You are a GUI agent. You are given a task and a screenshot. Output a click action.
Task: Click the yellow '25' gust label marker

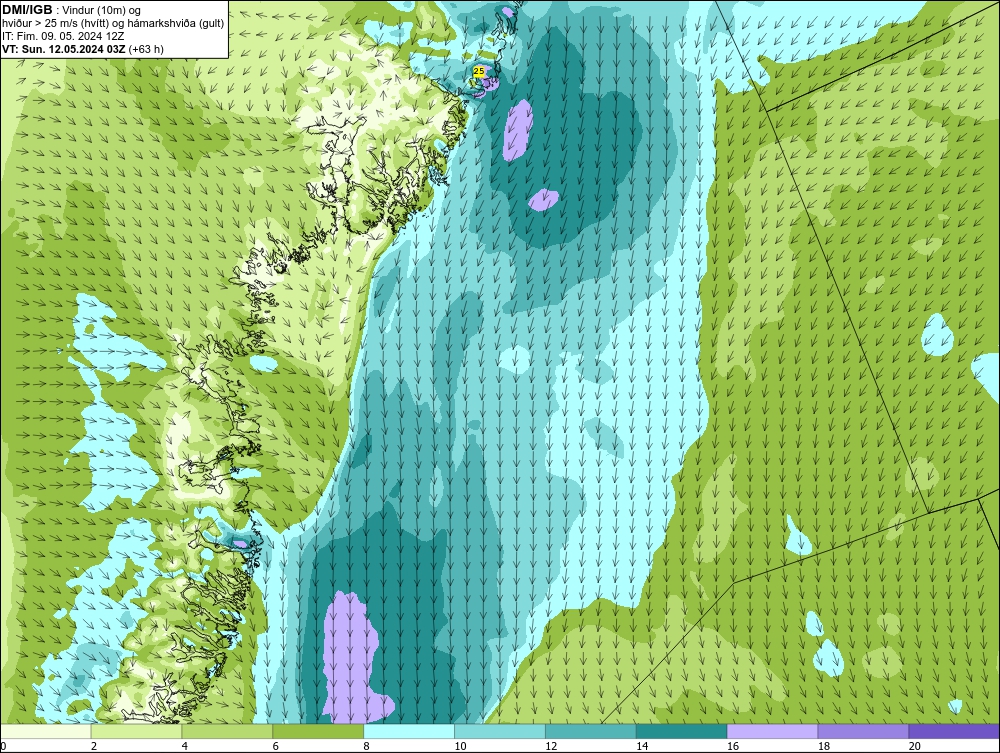coord(478,71)
